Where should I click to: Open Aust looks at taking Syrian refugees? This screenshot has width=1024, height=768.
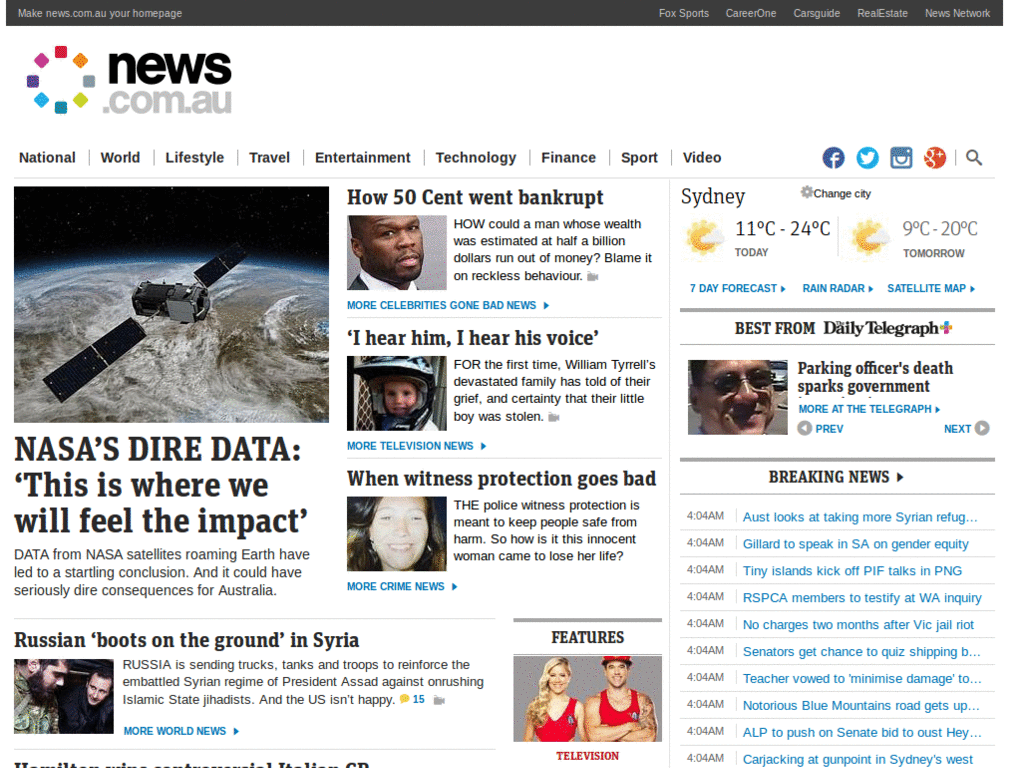pos(860,517)
